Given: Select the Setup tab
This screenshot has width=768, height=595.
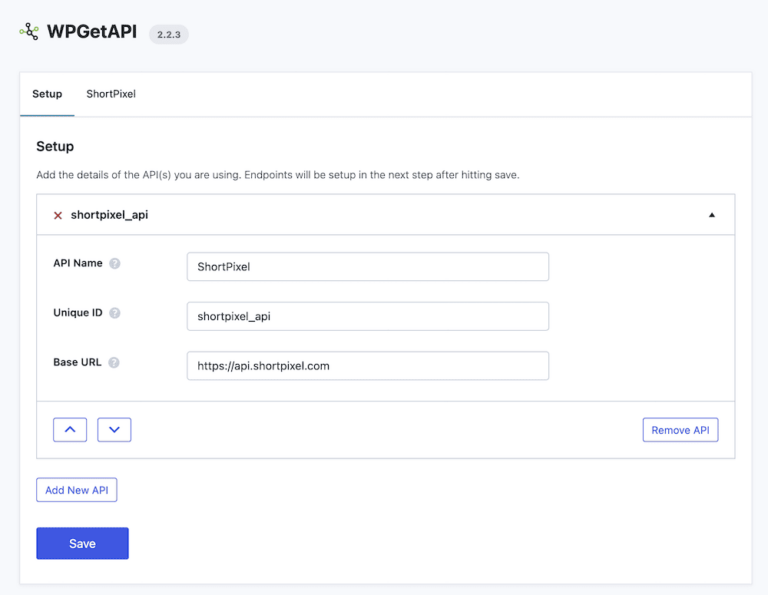Looking at the screenshot, I should tap(47, 94).
